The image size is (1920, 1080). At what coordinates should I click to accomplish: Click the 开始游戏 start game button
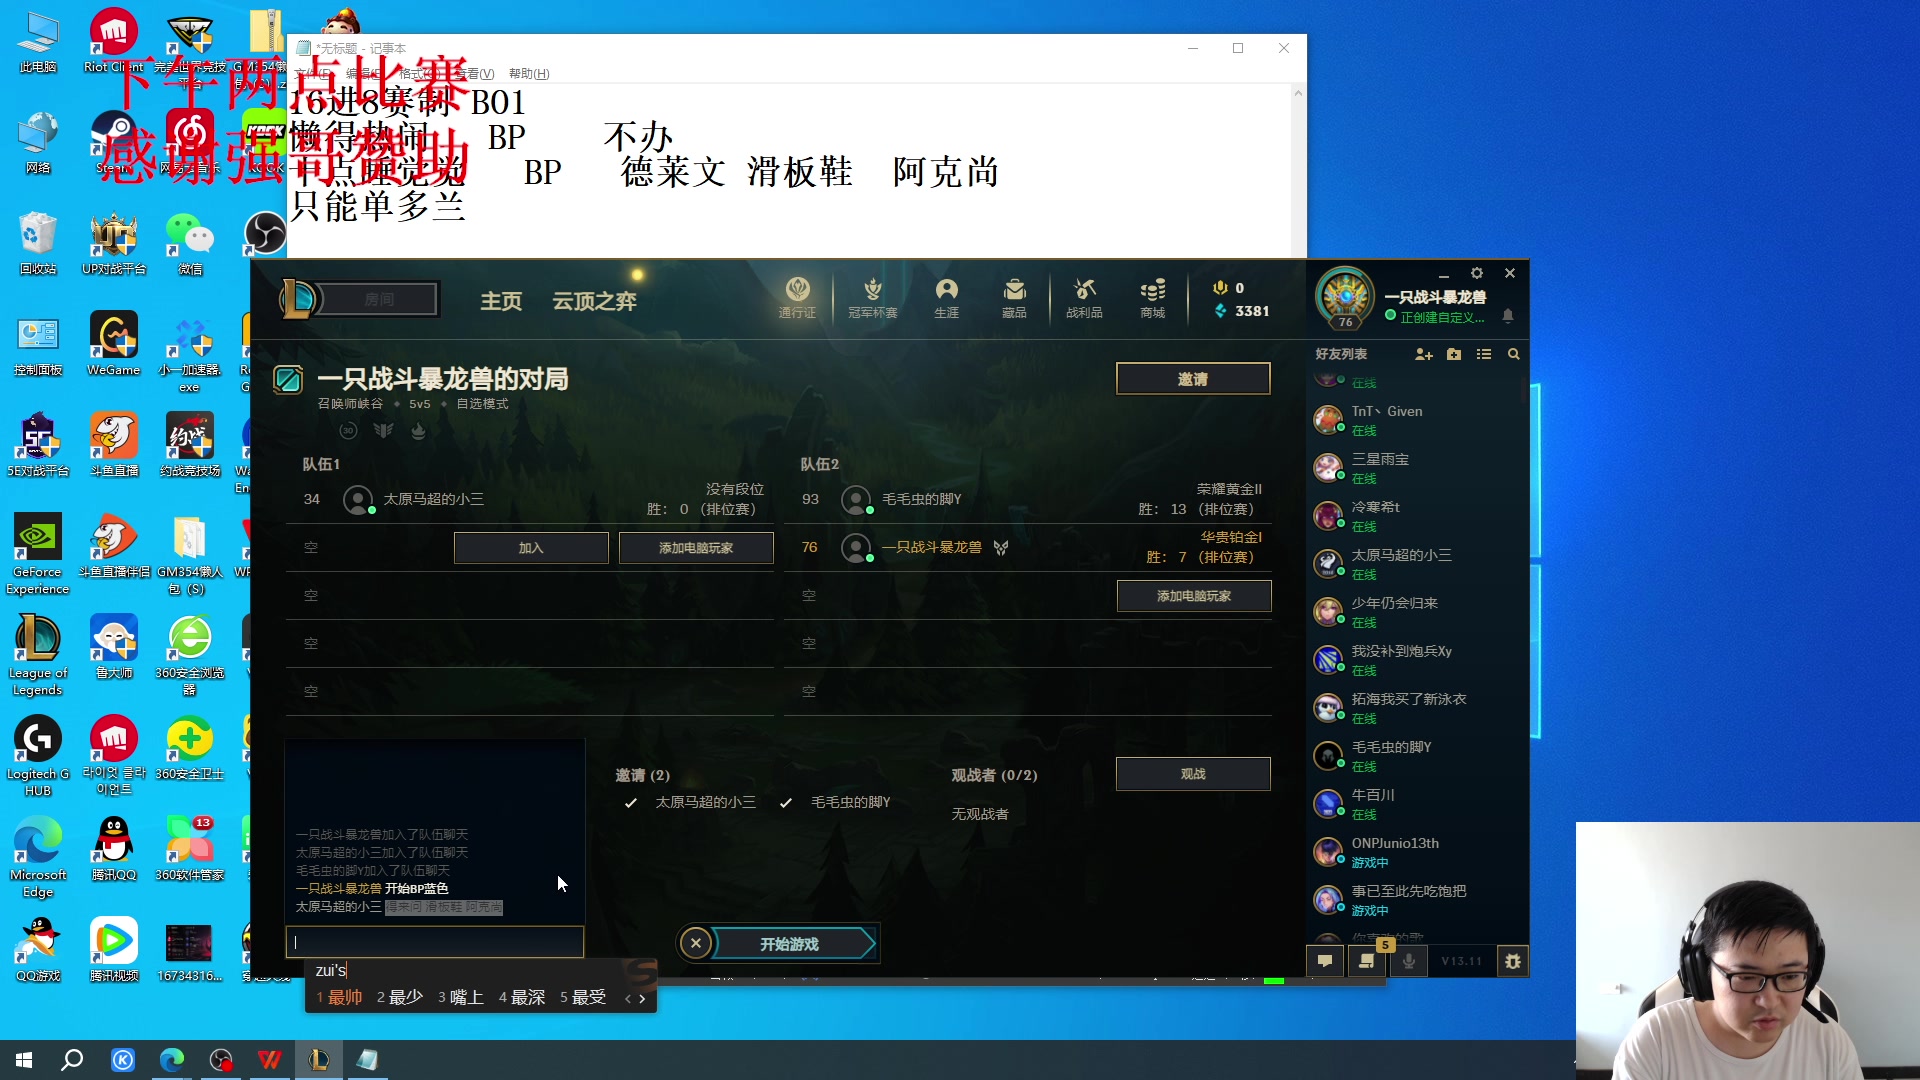(790, 944)
